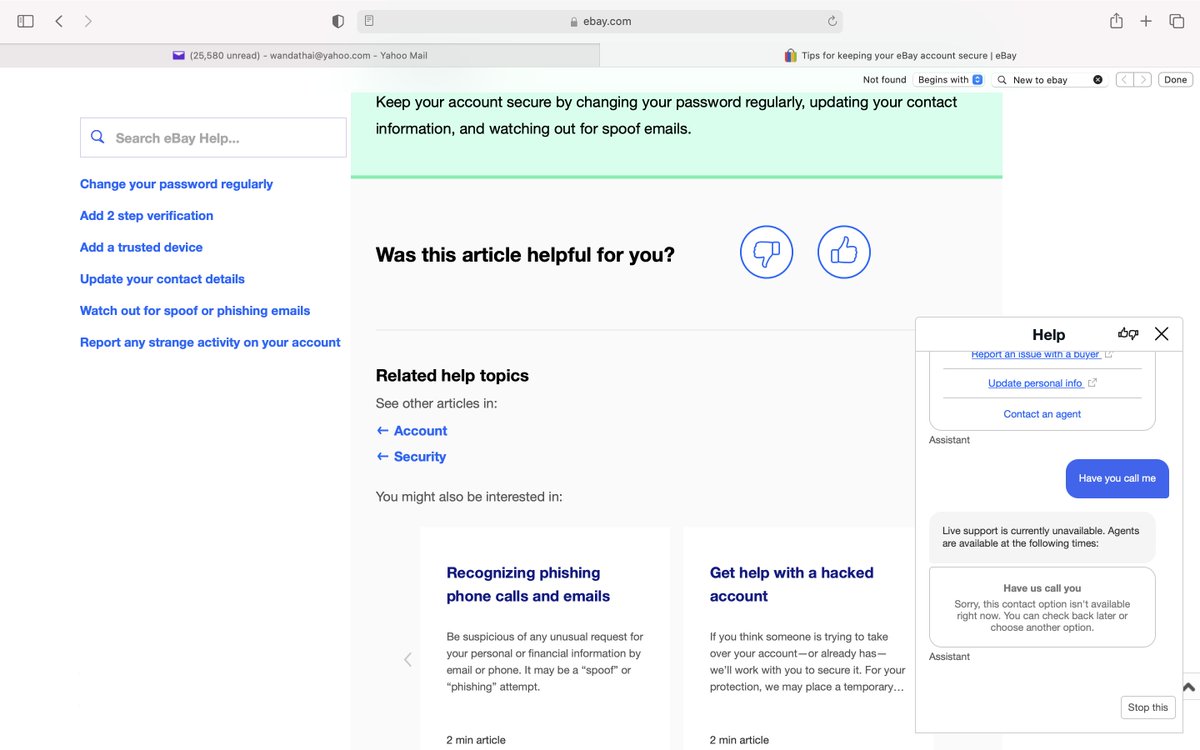Click the ebay.com address bar
Image resolution: width=1200 pixels, height=750 pixels.
[600, 21]
